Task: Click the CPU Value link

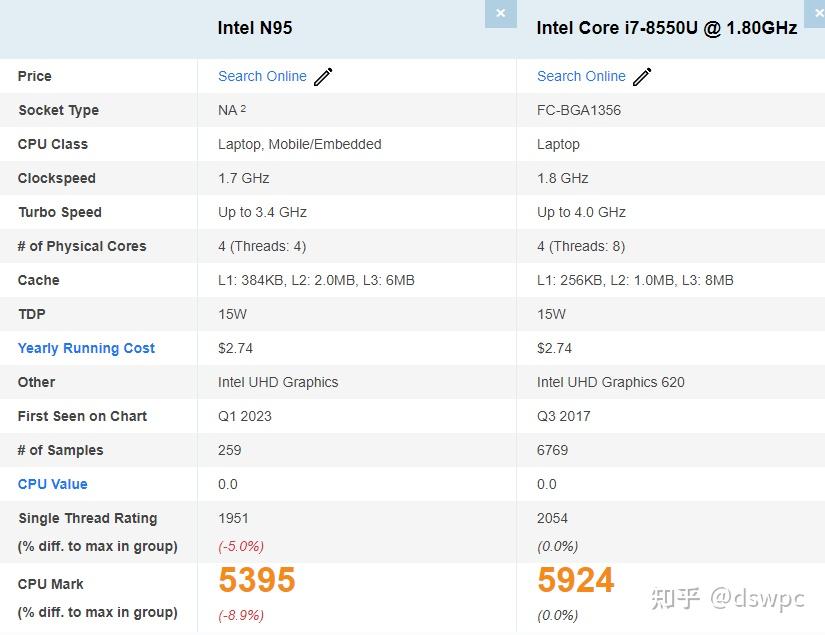Action: 52,484
